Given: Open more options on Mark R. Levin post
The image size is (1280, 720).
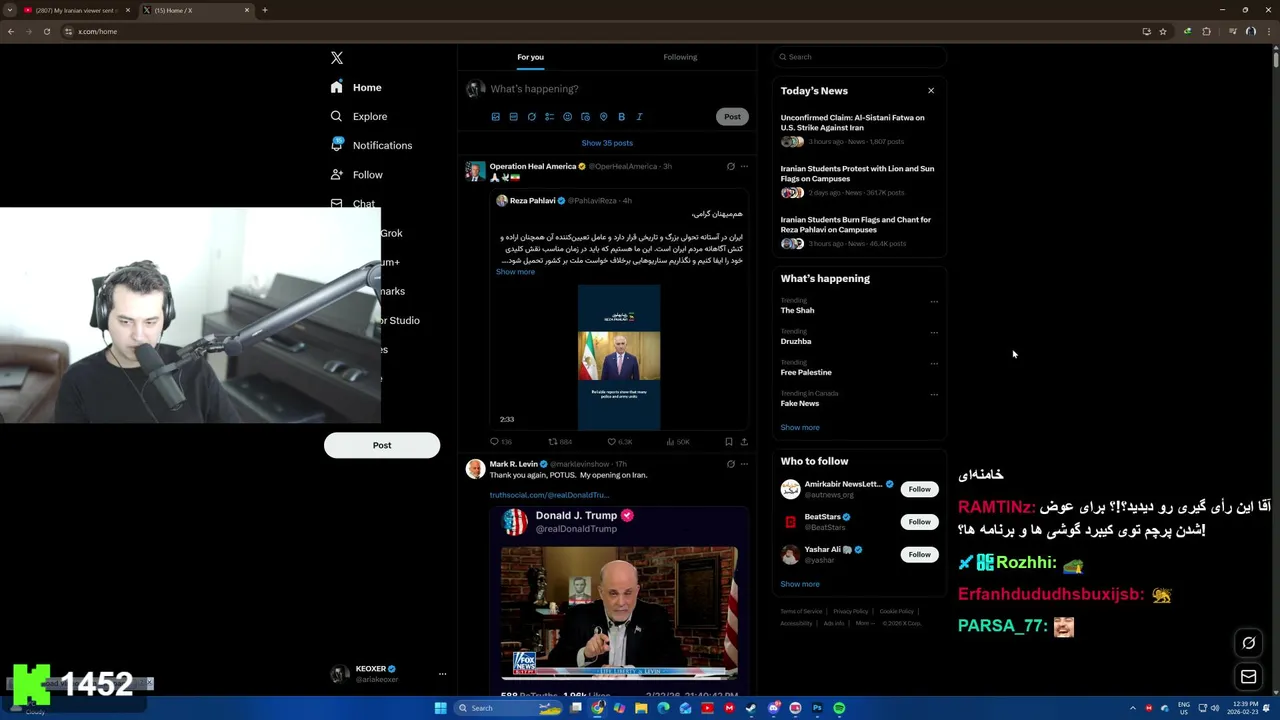Looking at the screenshot, I should pos(744,464).
